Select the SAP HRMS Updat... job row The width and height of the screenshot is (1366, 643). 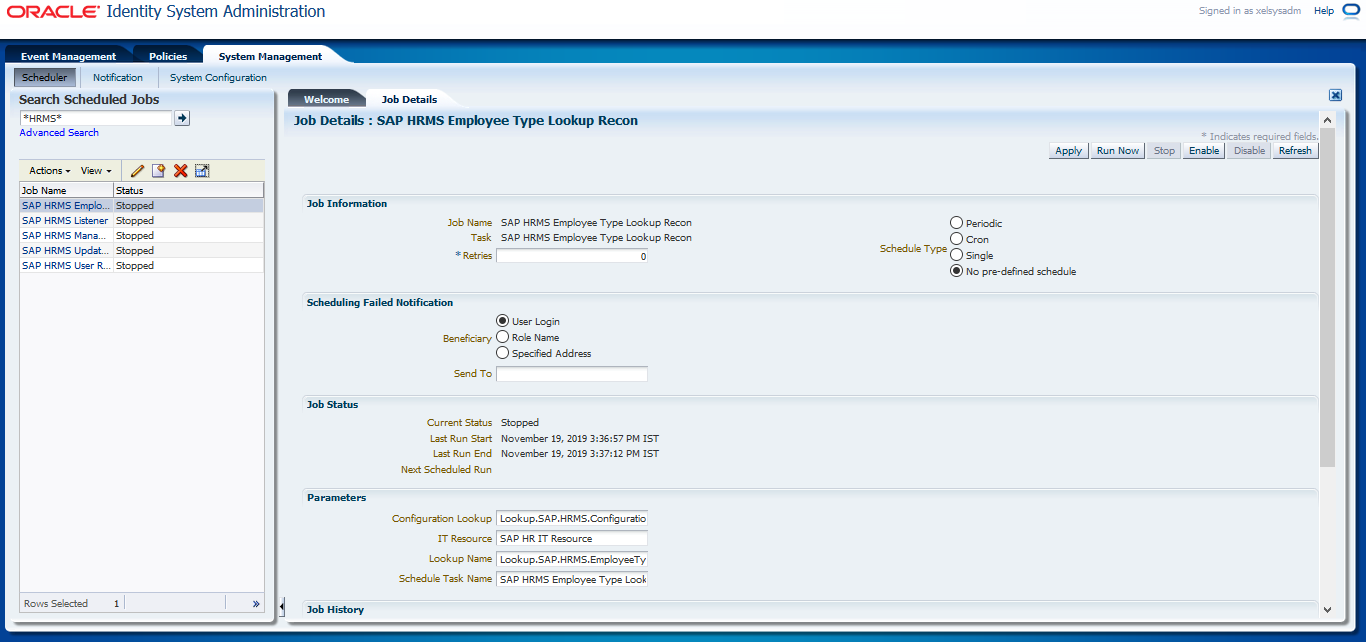(142, 250)
